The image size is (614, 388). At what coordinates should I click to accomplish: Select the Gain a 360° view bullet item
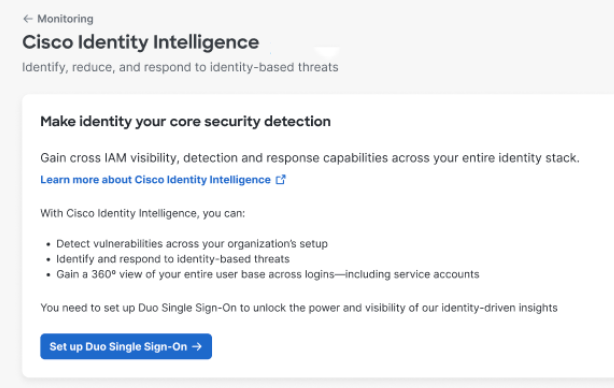(x=268, y=274)
